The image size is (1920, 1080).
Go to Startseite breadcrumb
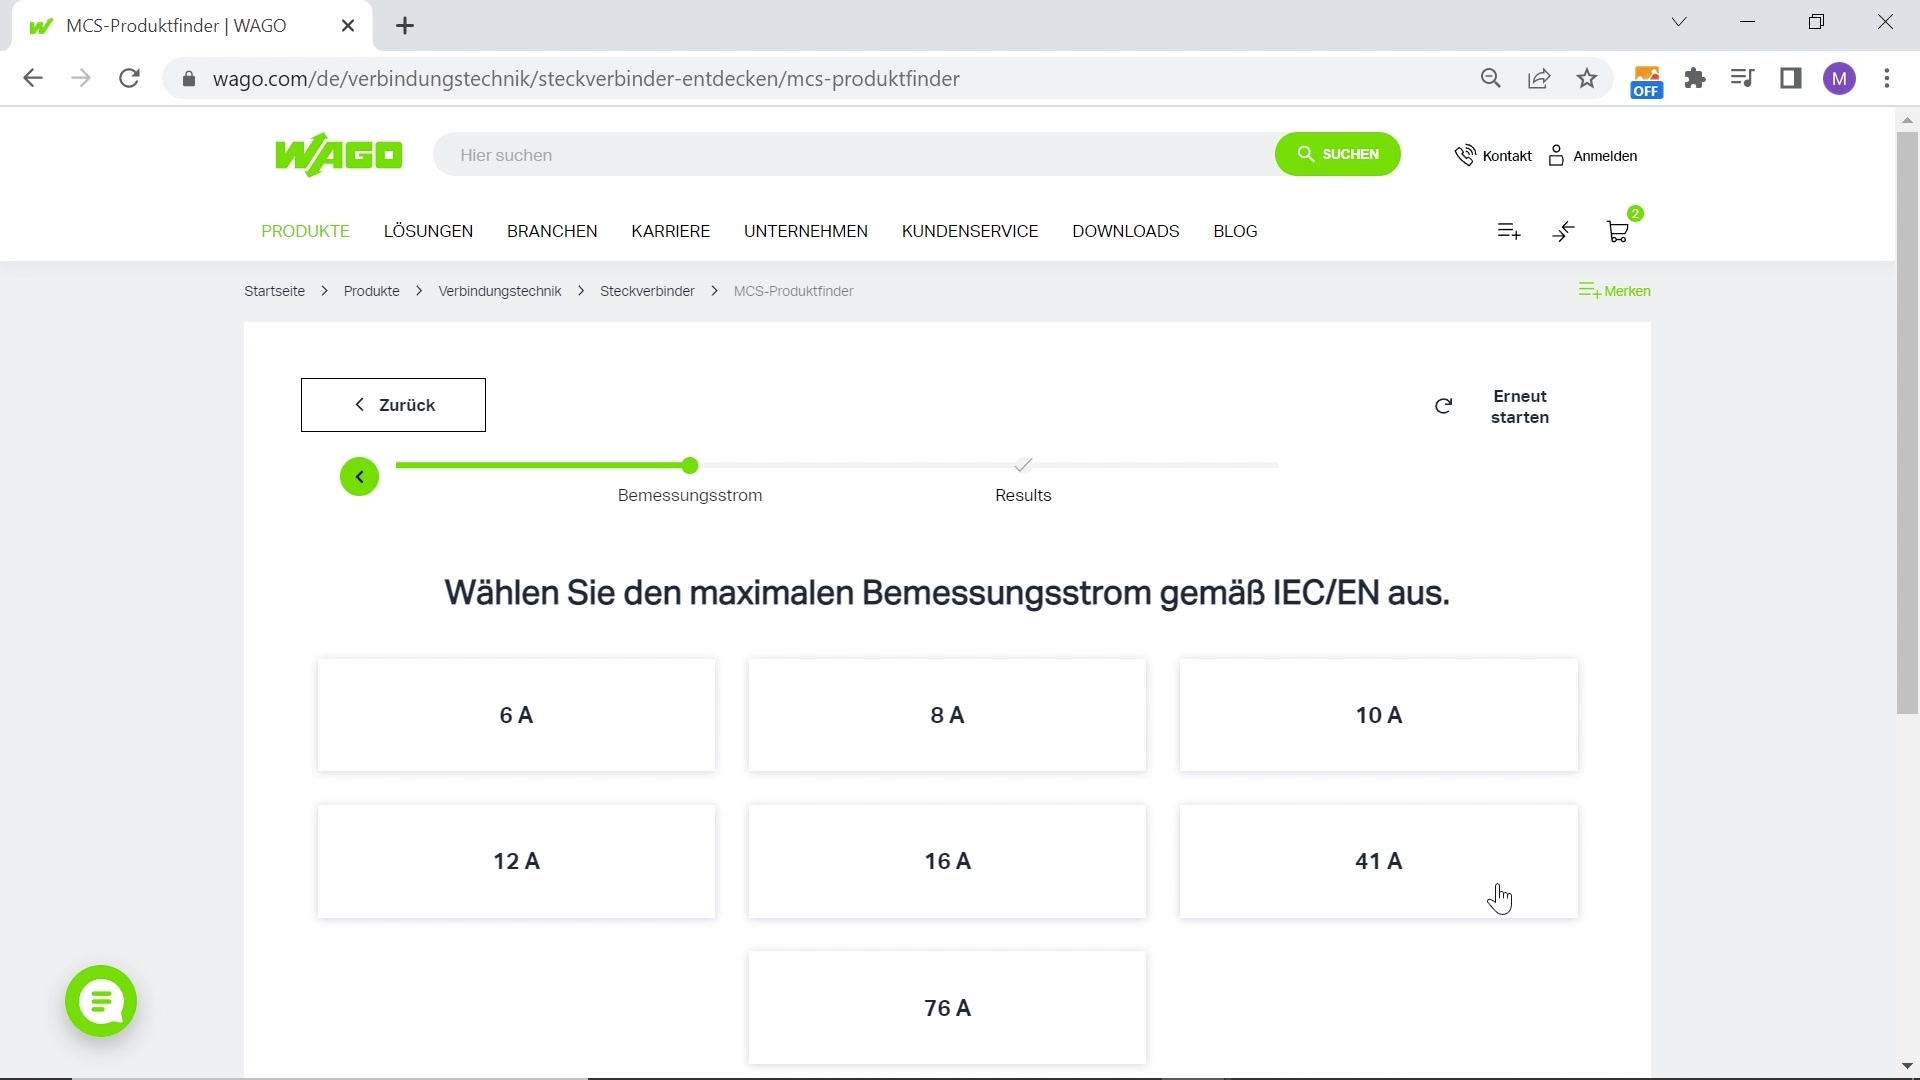(x=274, y=291)
